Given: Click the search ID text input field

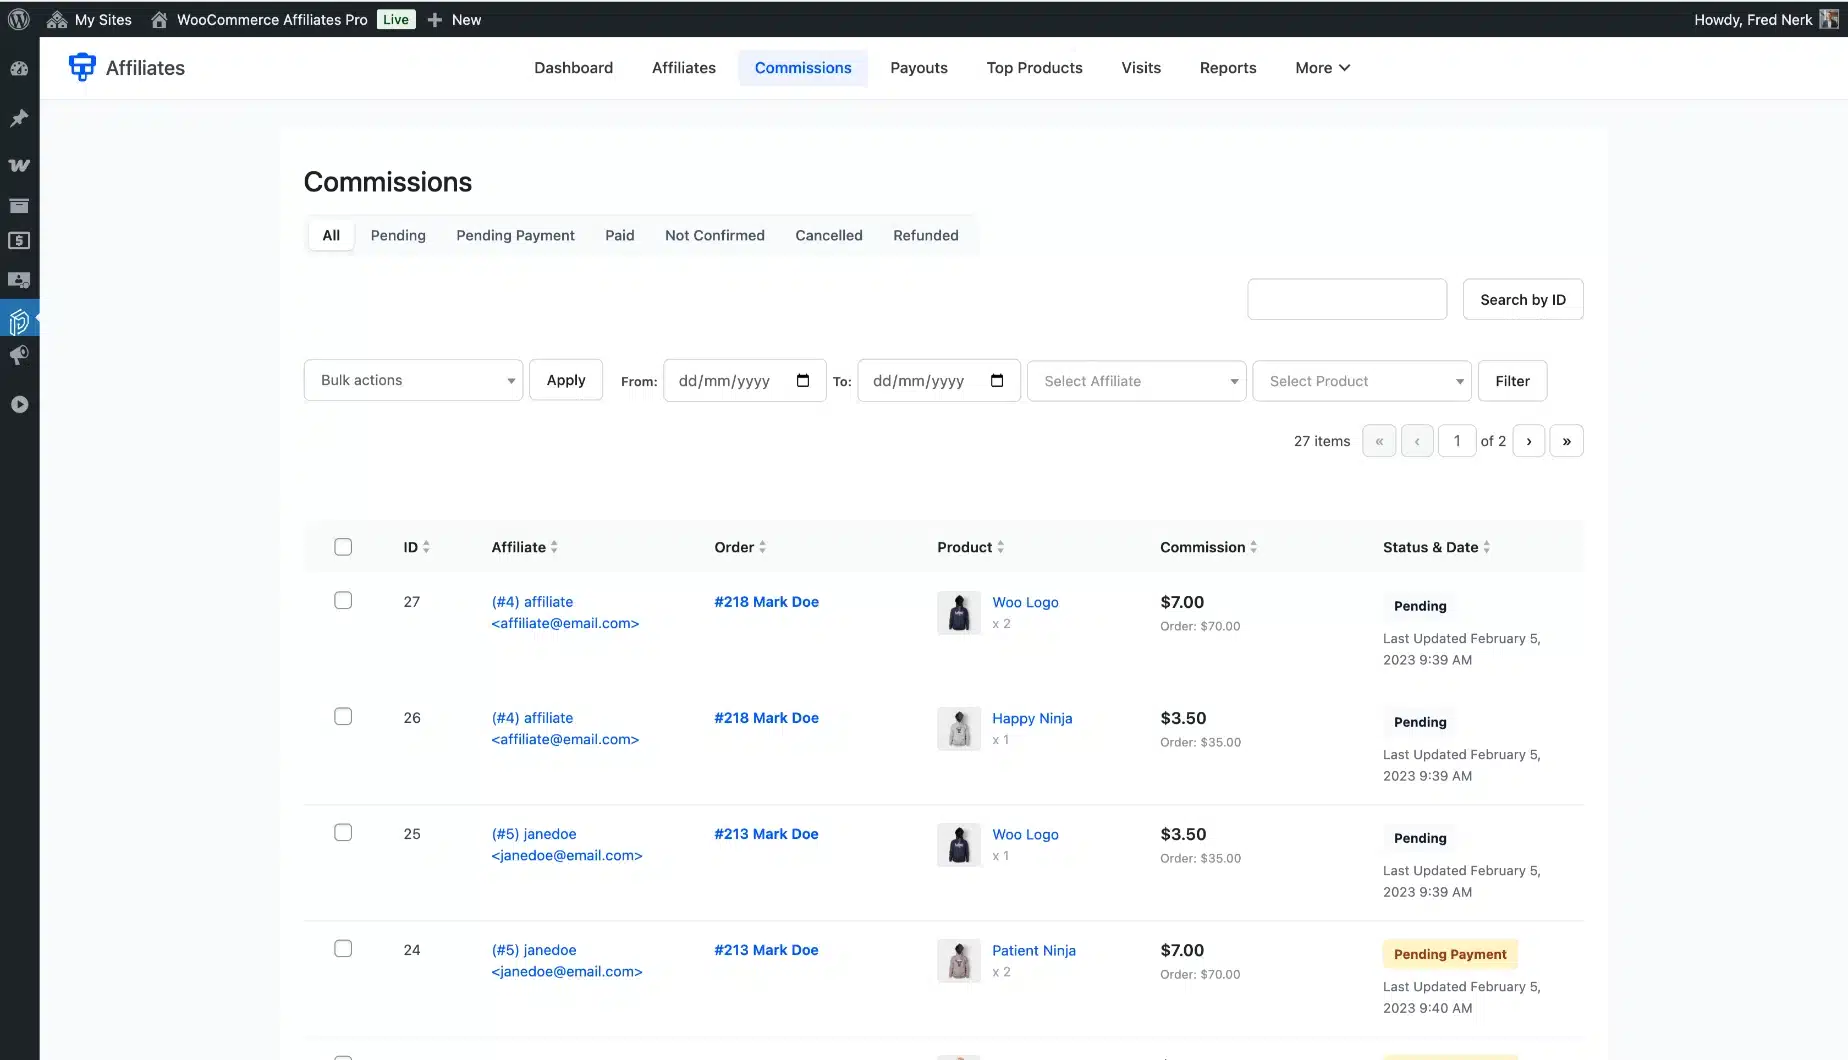Looking at the screenshot, I should click(x=1346, y=300).
